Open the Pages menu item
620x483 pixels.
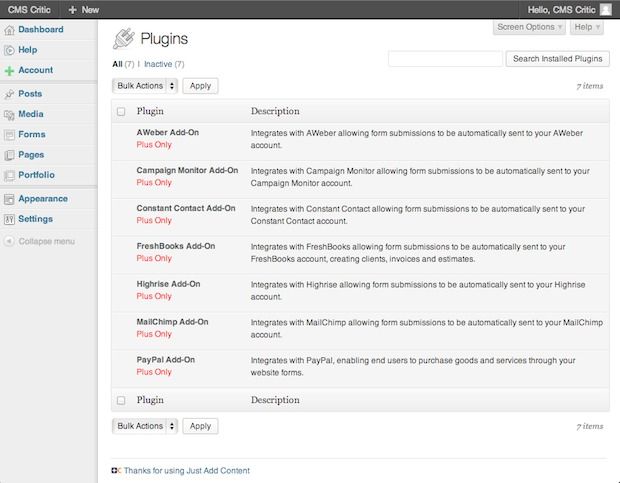(x=31, y=155)
